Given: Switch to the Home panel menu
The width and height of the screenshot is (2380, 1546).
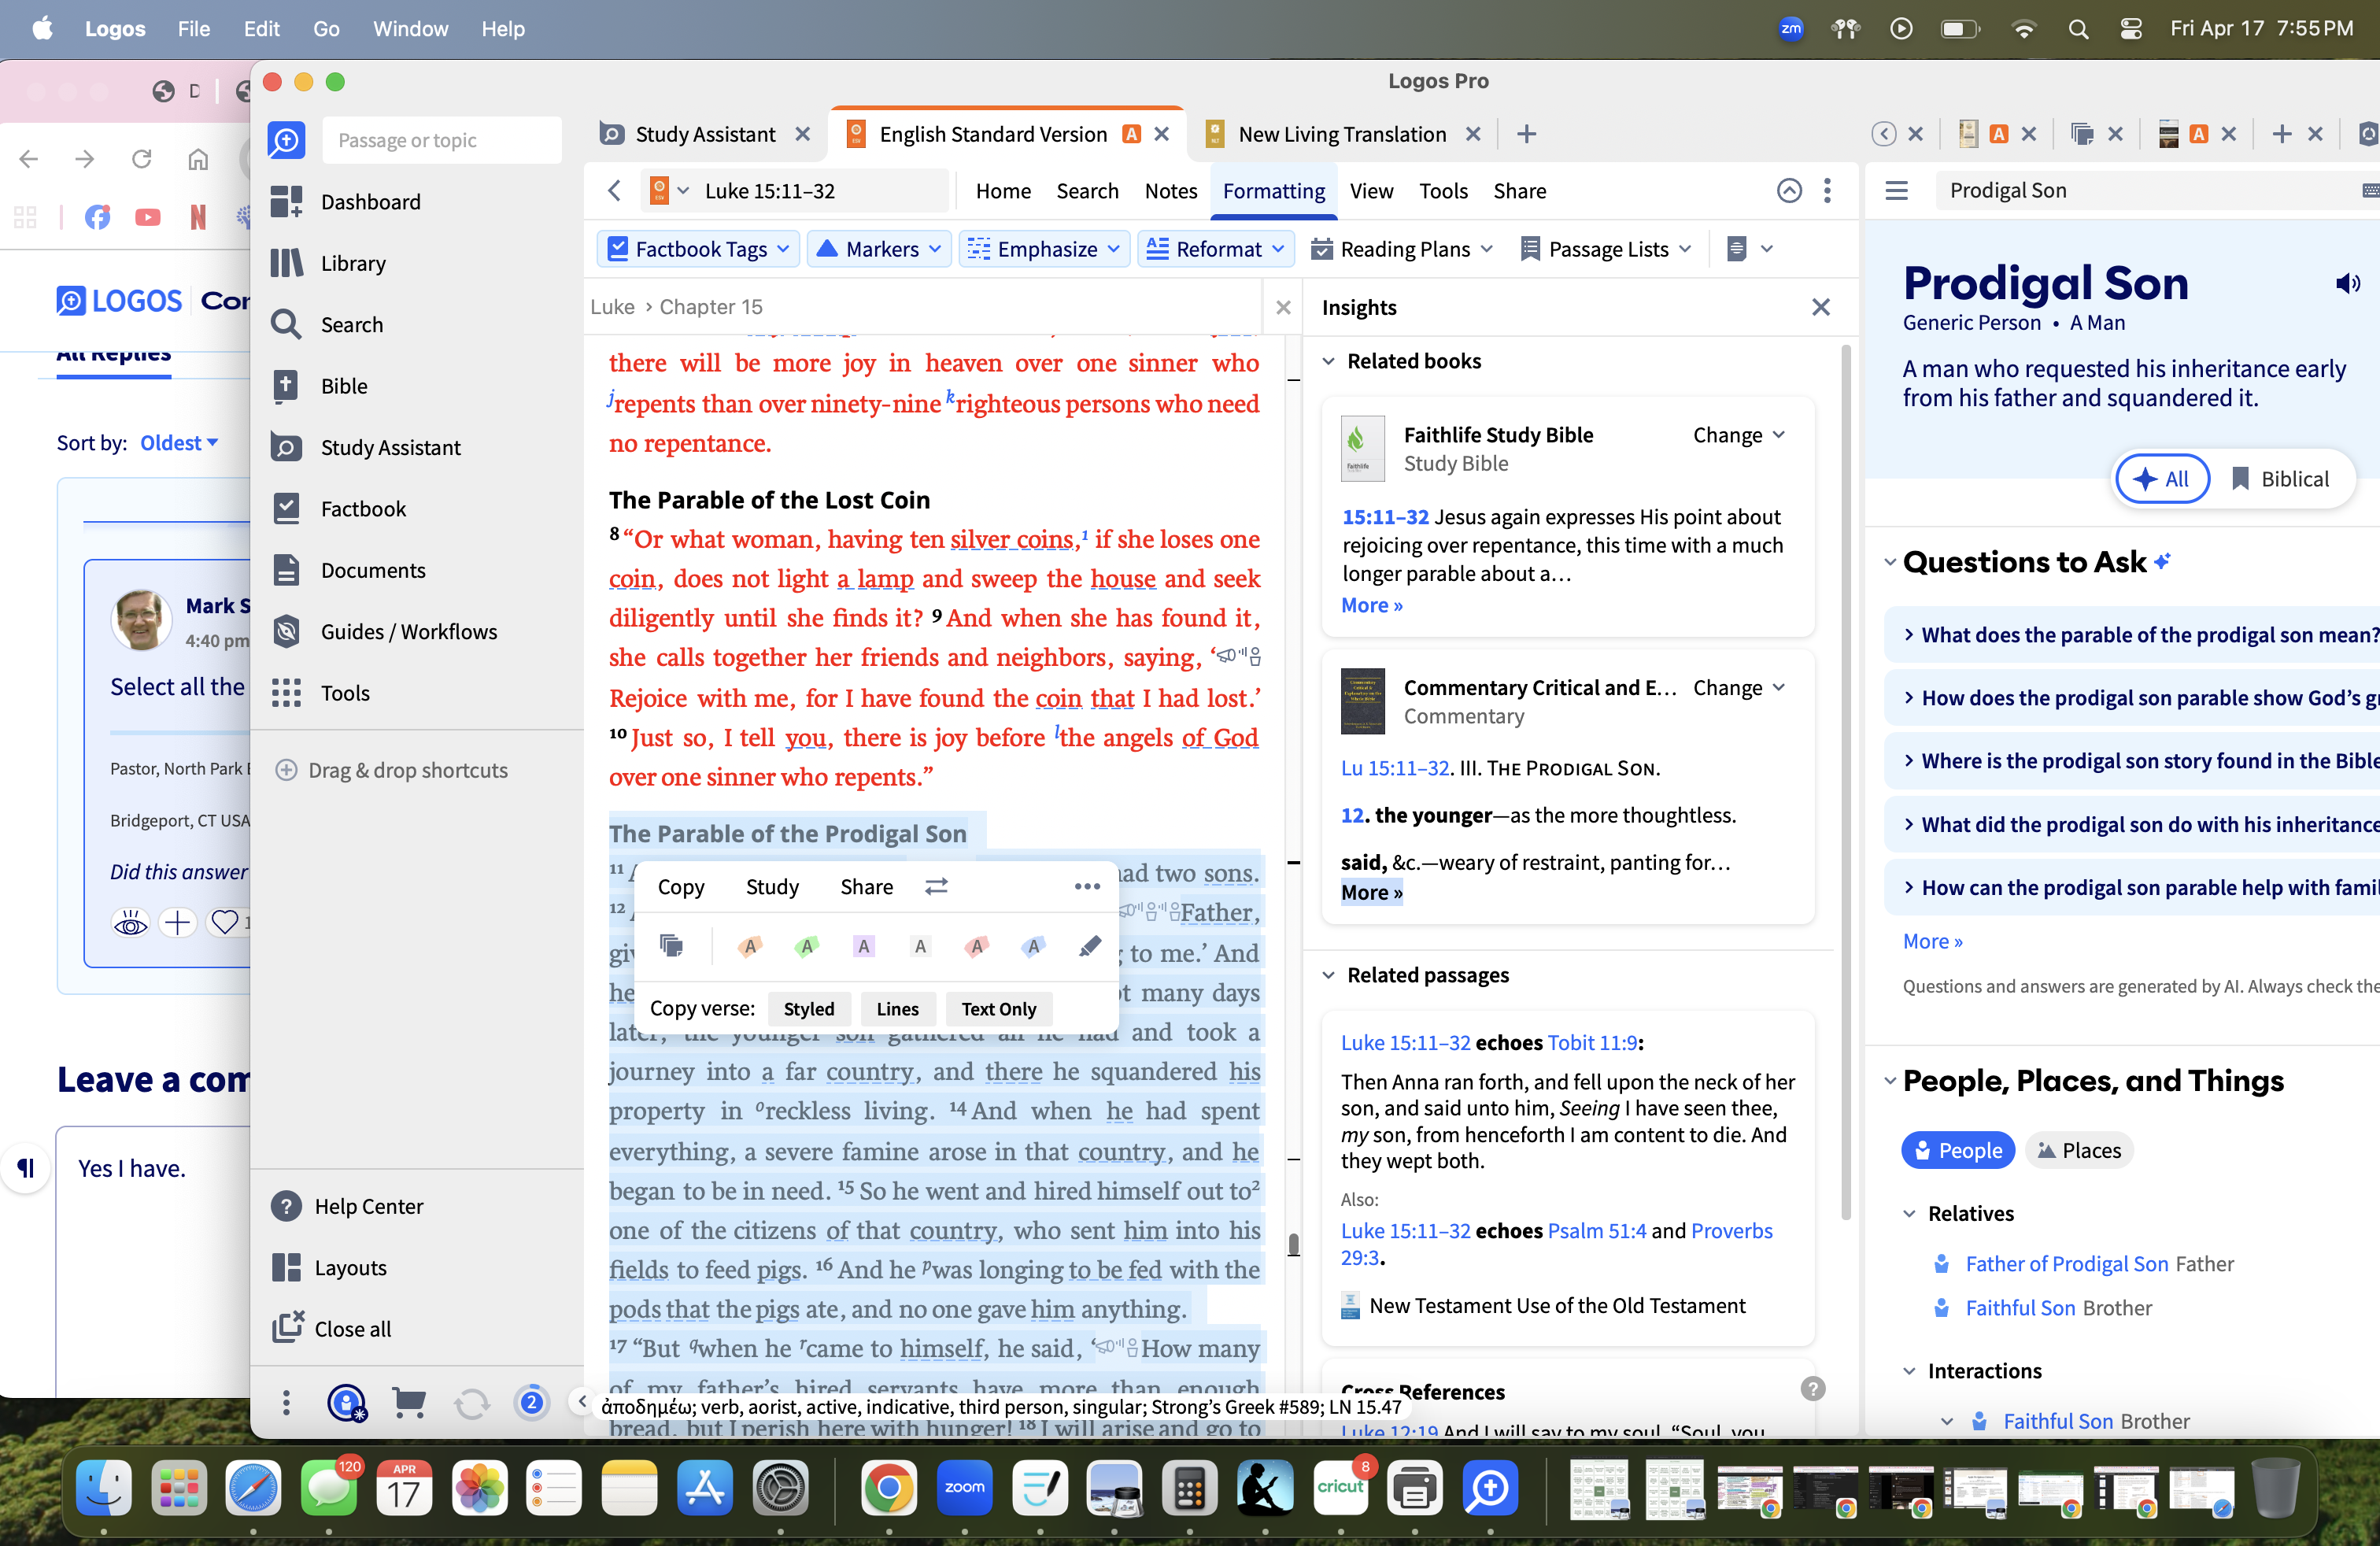Looking at the screenshot, I should pyautogui.click(x=1003, y=191).
